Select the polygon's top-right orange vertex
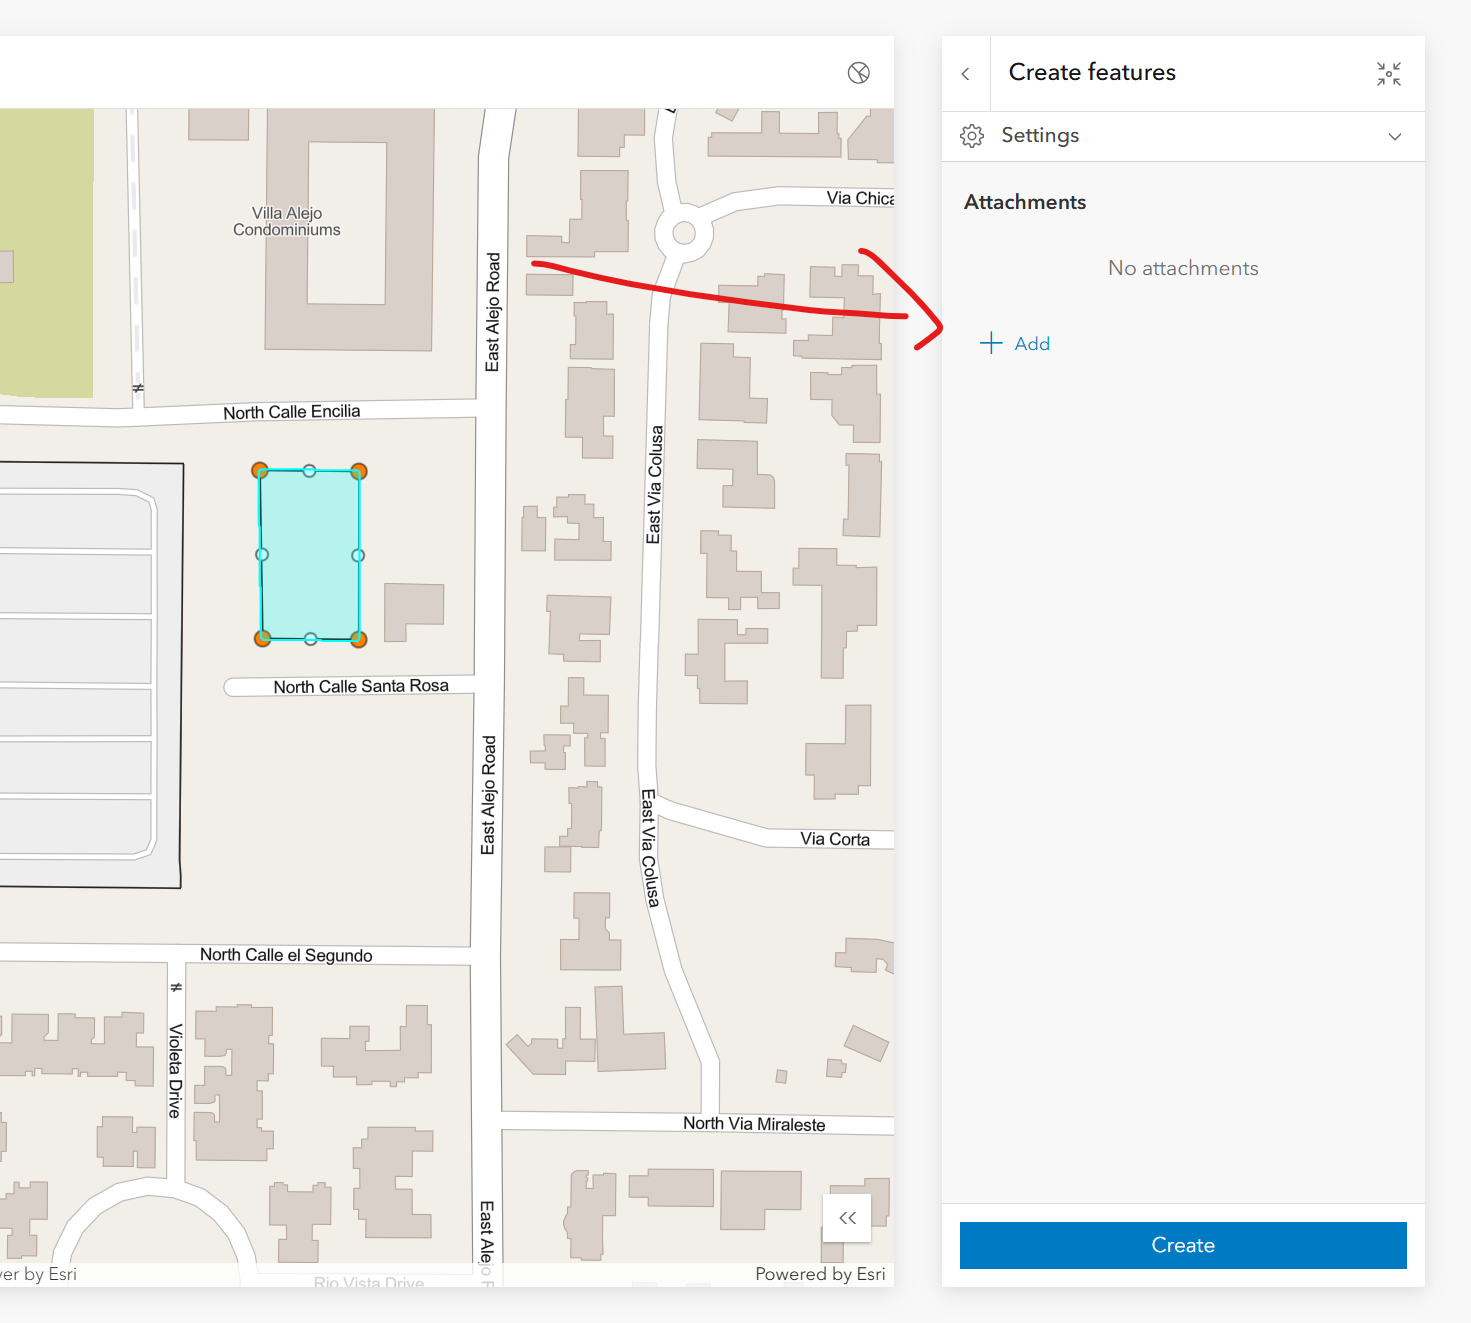1471x1323 pixels. (359, 471)
